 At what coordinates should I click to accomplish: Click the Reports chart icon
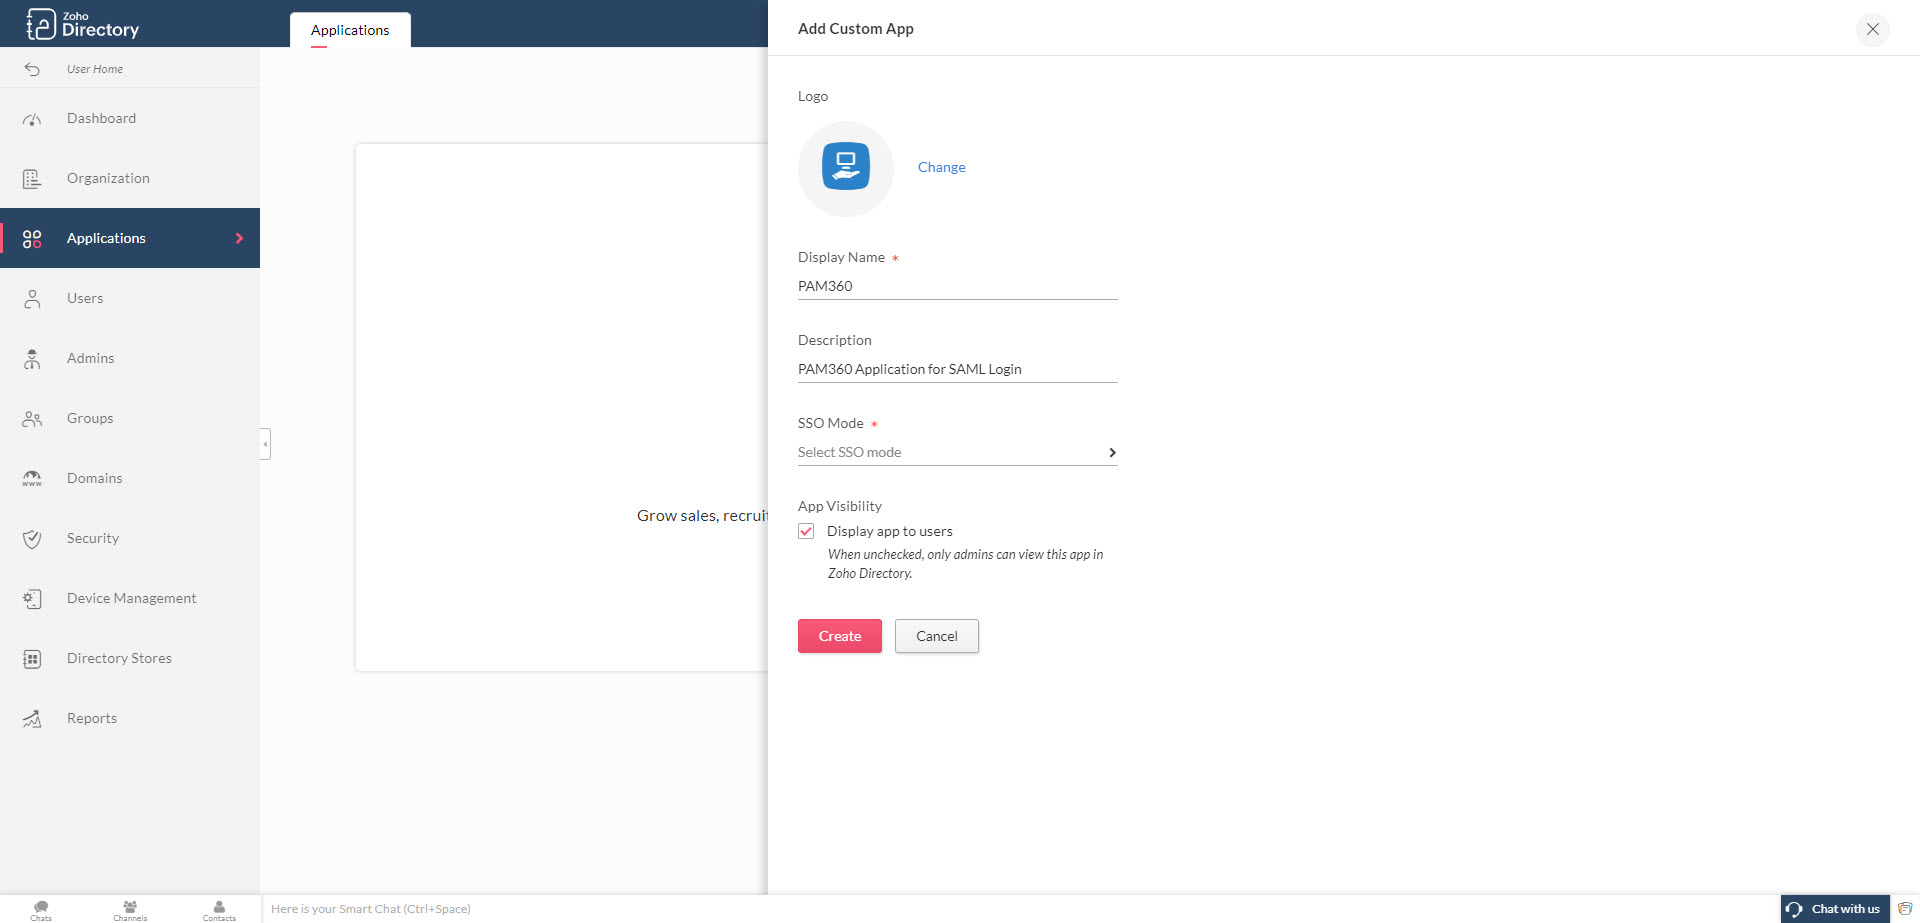(32, 719)
